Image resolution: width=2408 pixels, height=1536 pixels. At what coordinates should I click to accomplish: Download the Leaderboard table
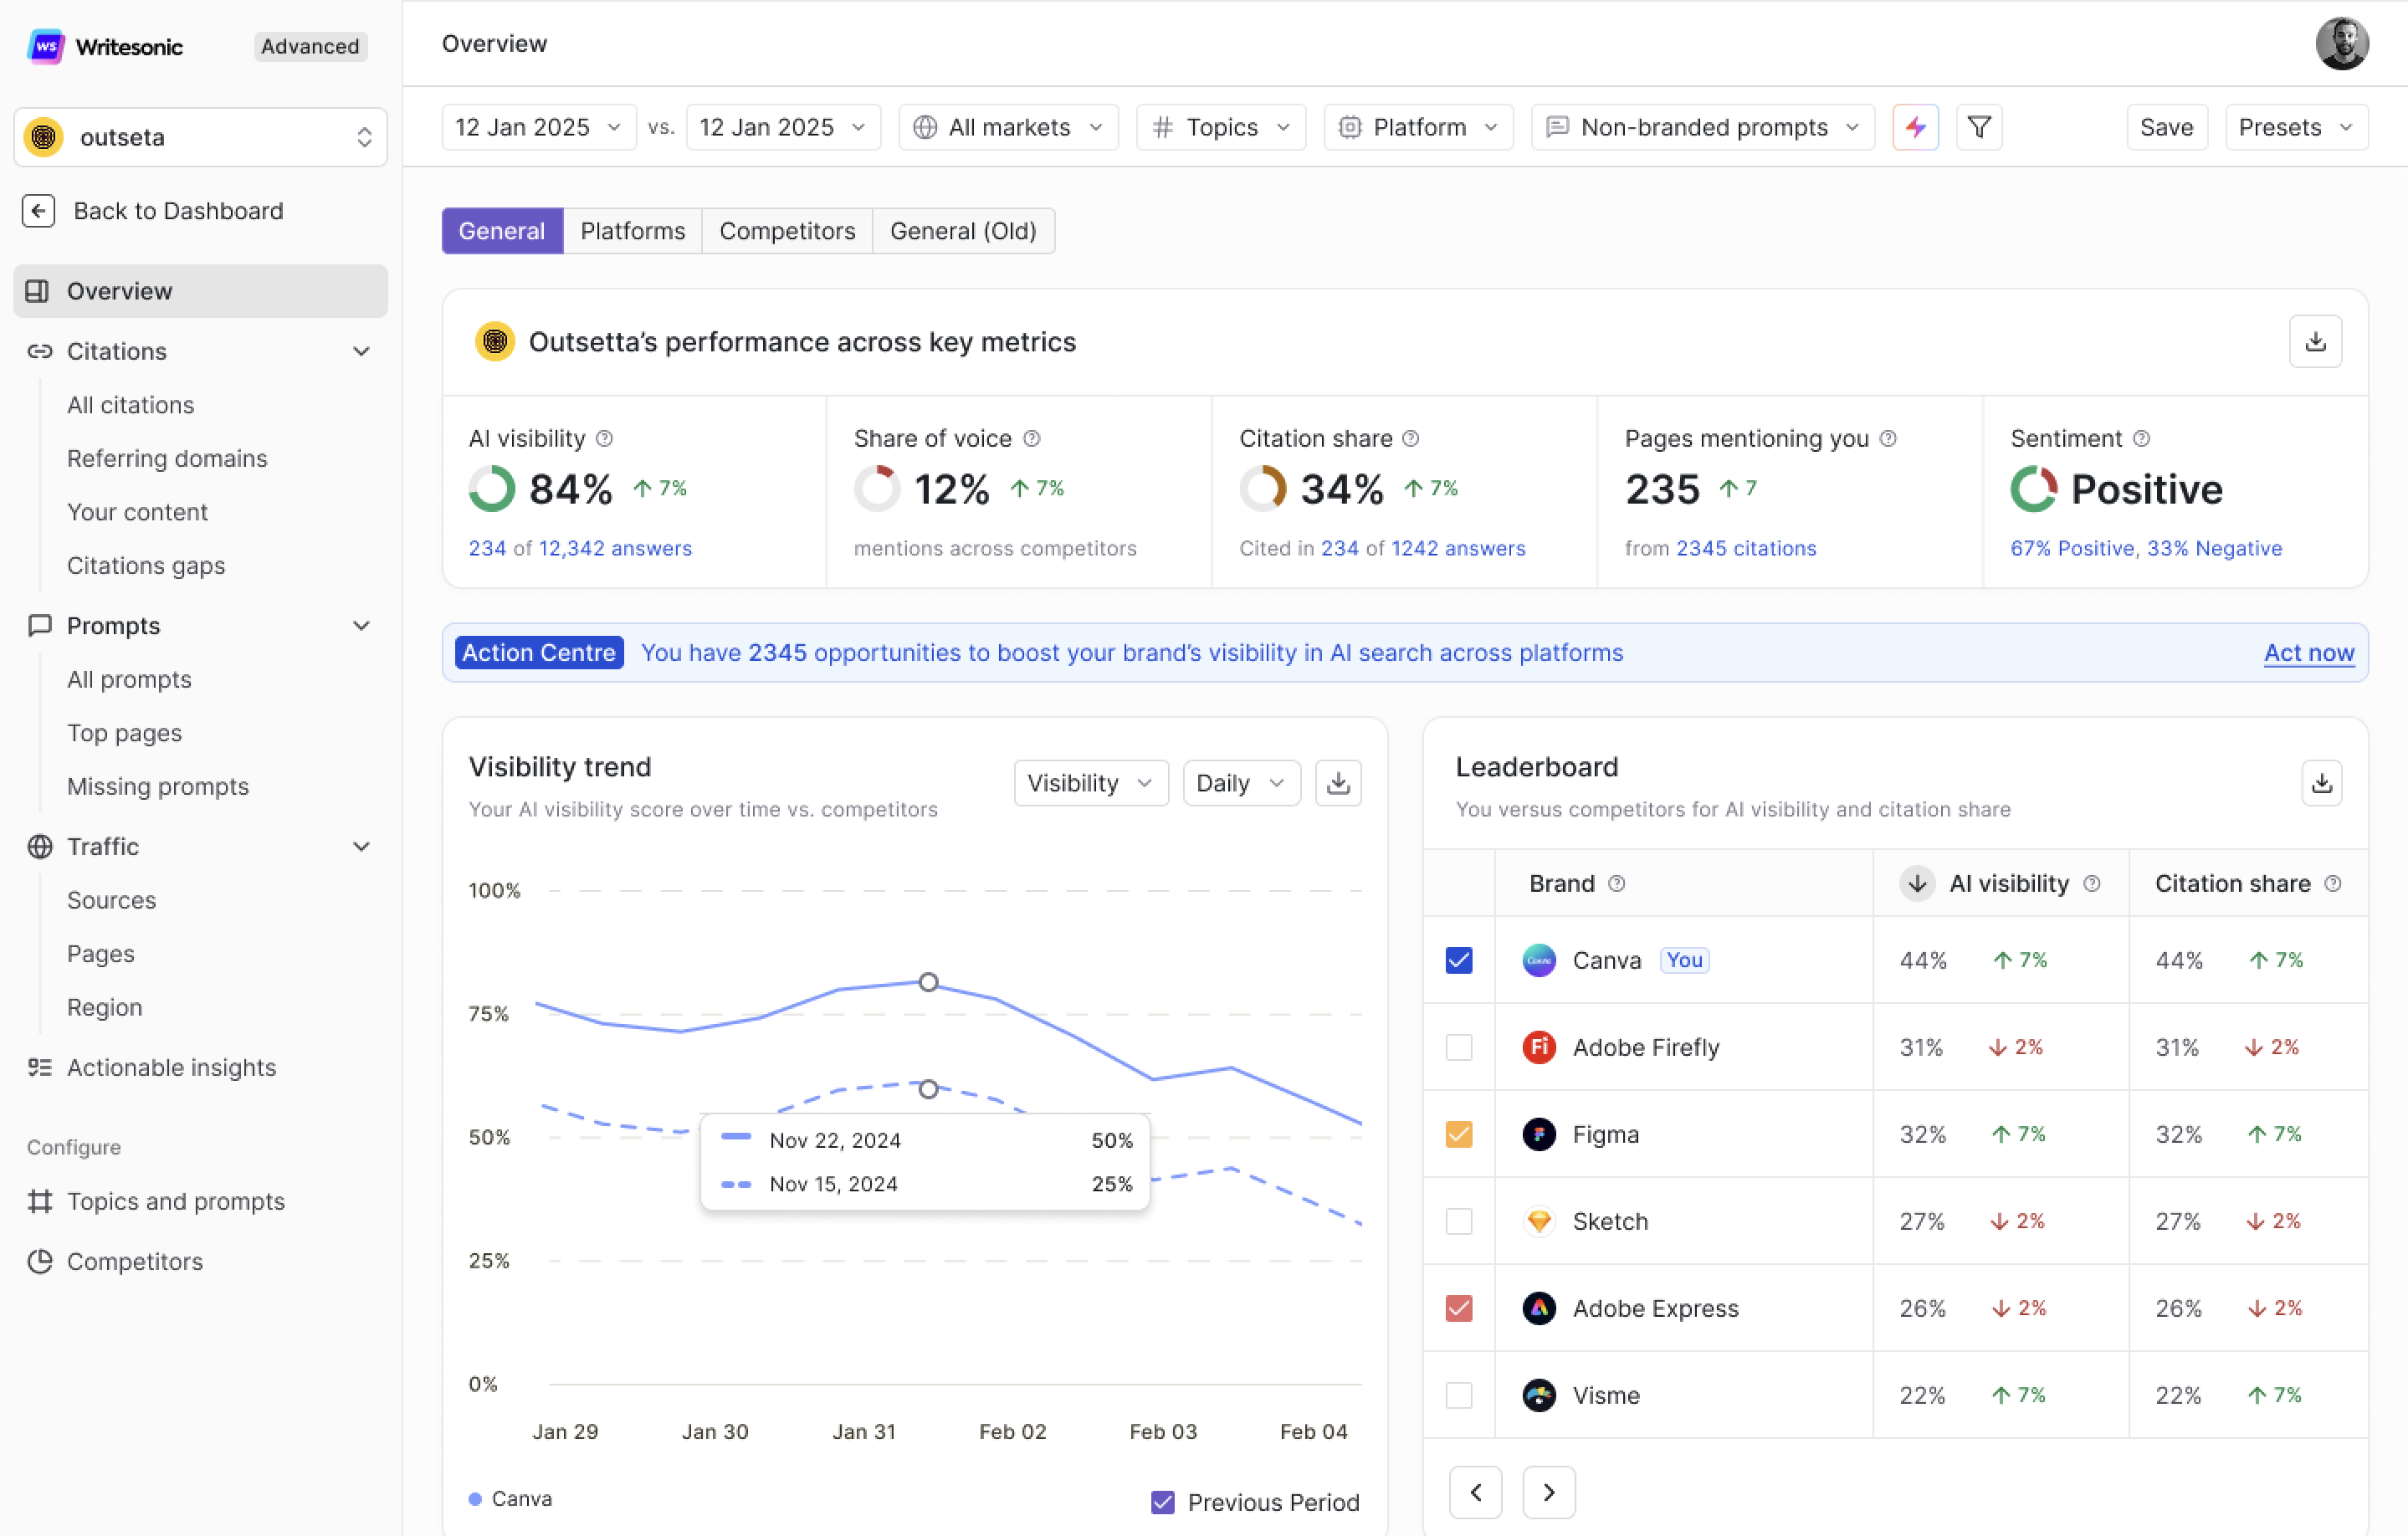[2321, 783]
